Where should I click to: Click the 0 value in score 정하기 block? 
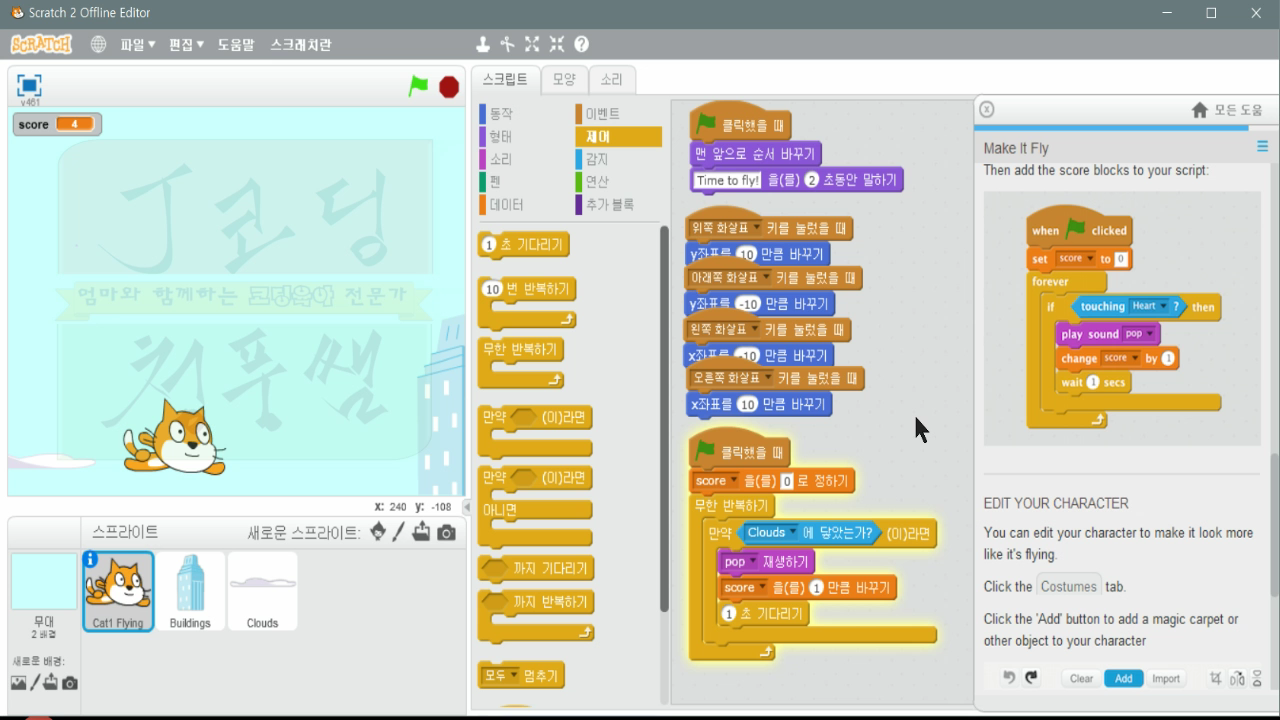[x=787, y=481]
